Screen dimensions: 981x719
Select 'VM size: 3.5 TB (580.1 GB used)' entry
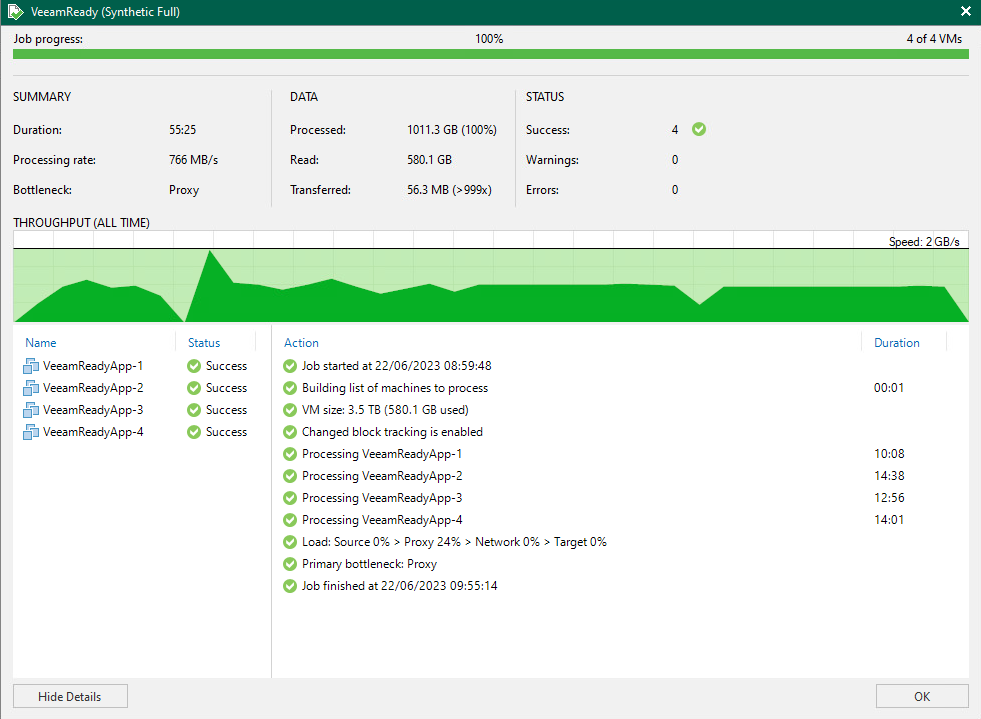pyautogui.click(x=385, y=410)
